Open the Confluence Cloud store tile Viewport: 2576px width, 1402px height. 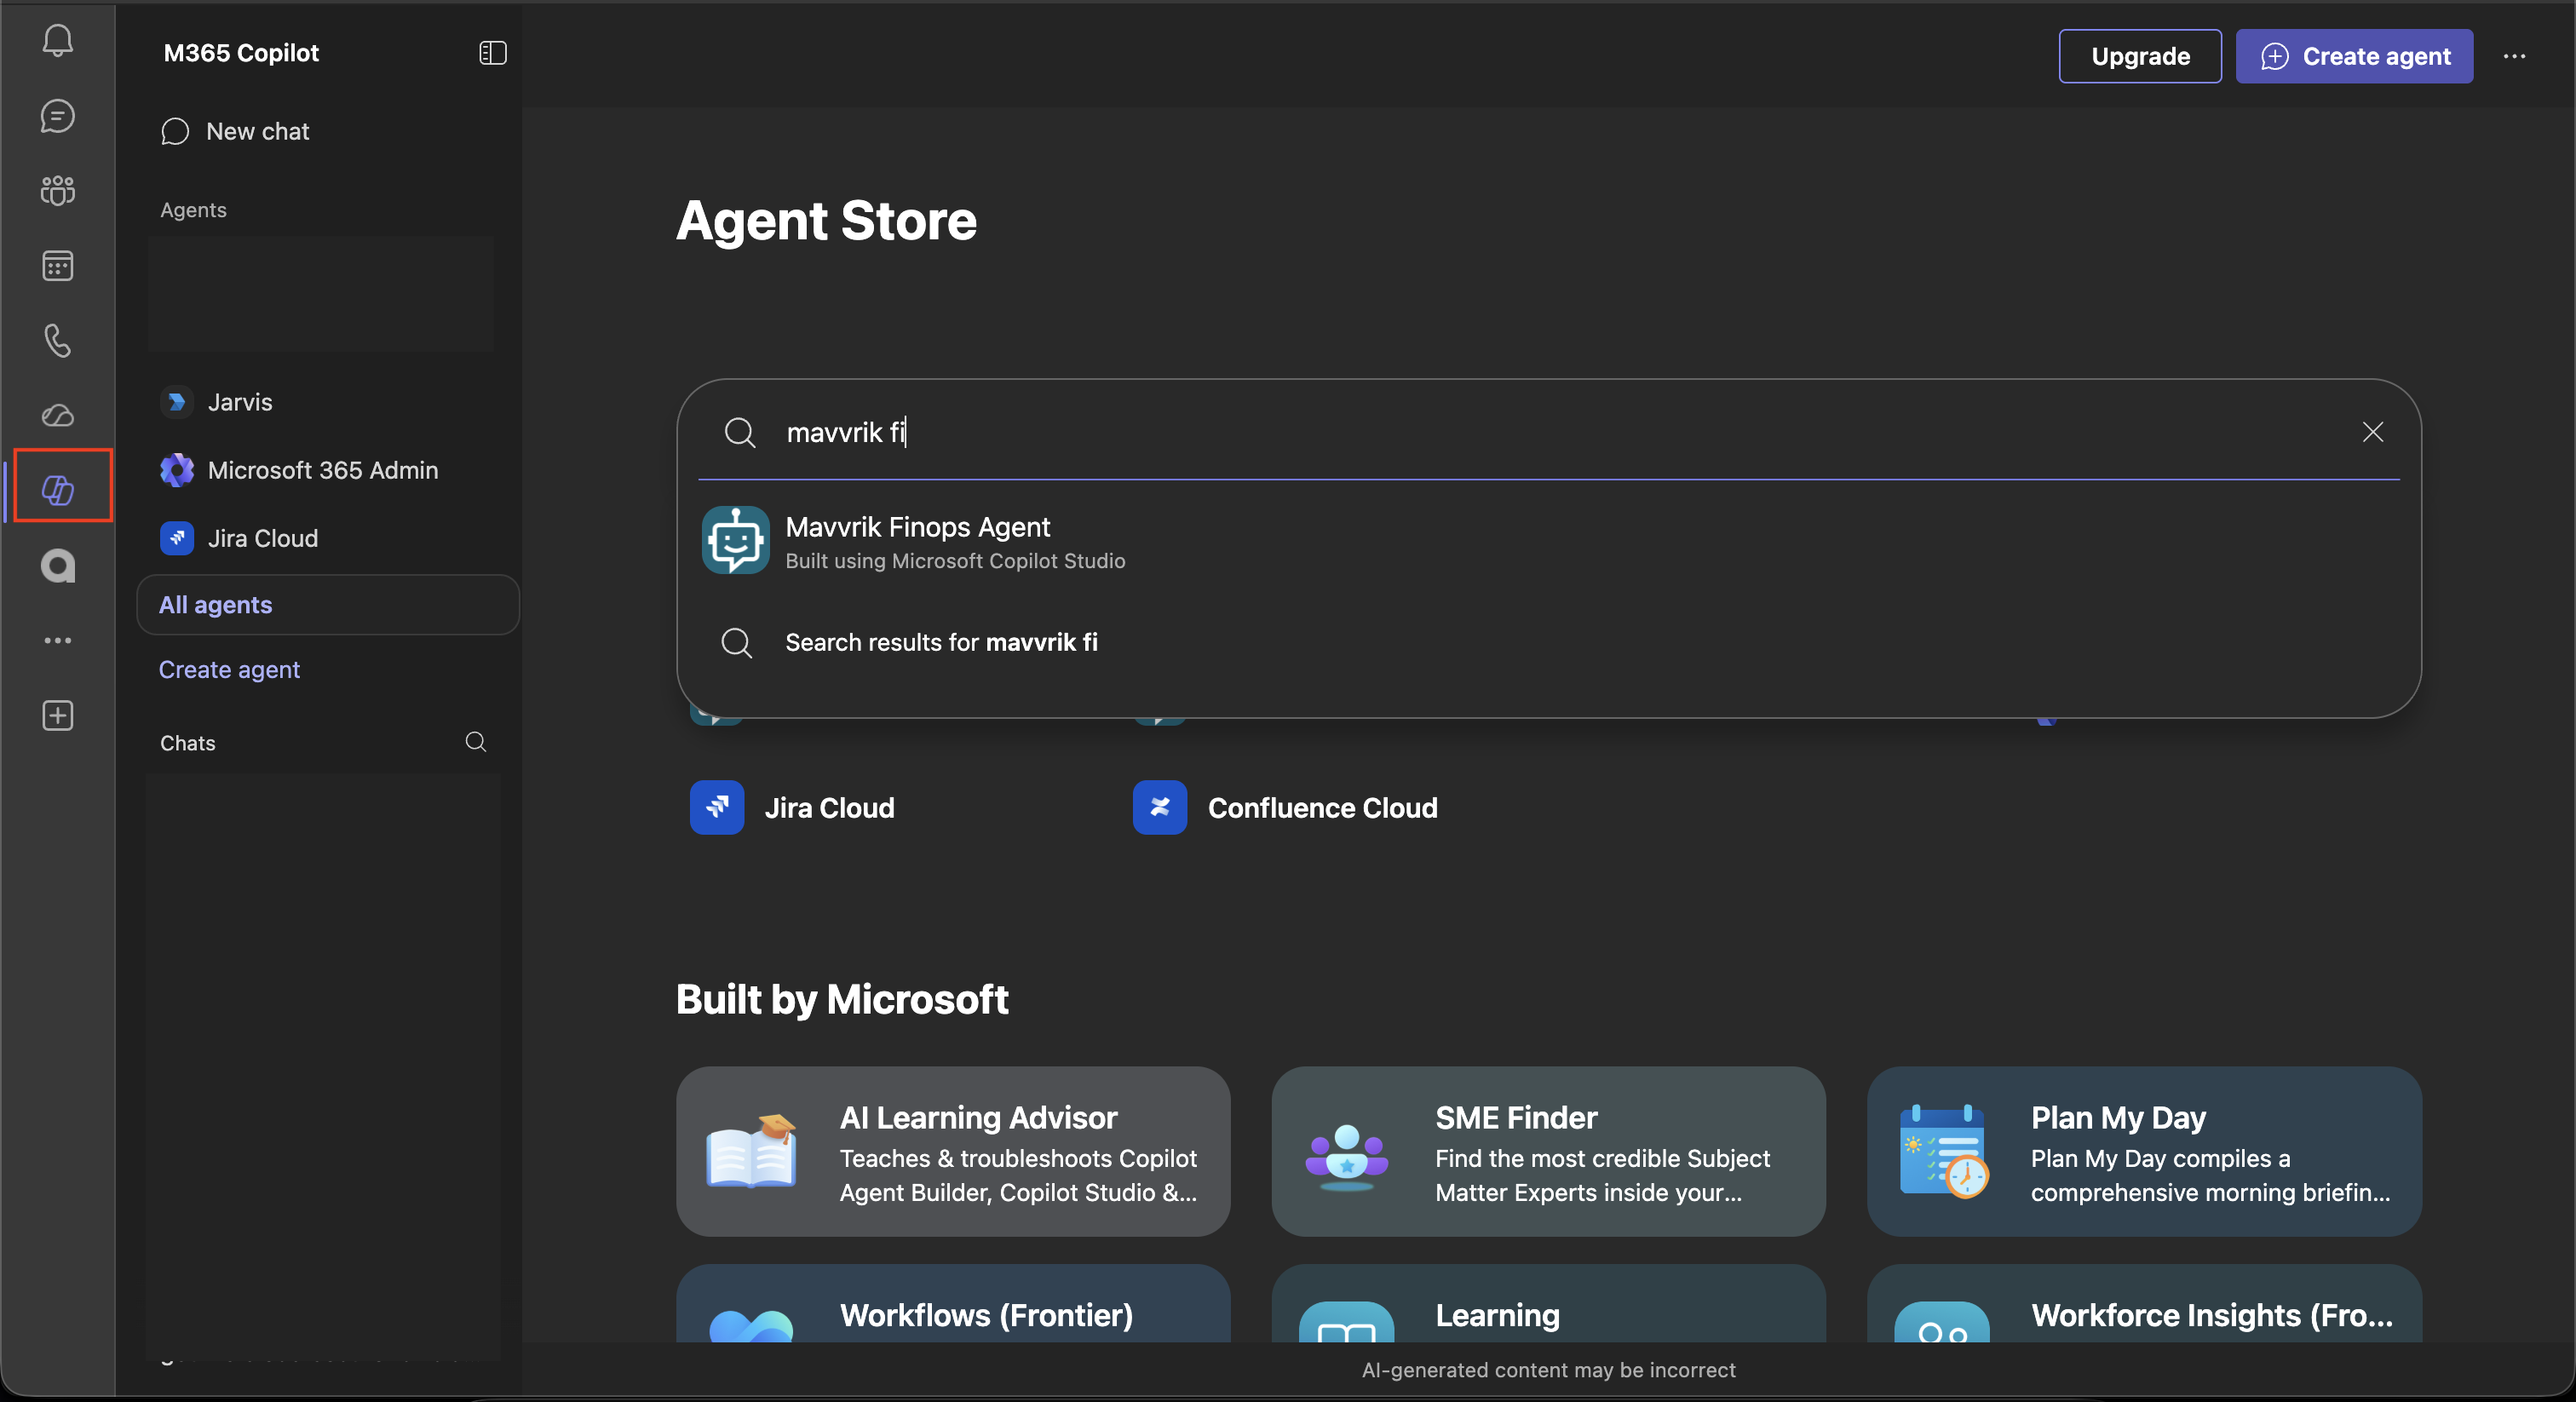(1286, 807)
